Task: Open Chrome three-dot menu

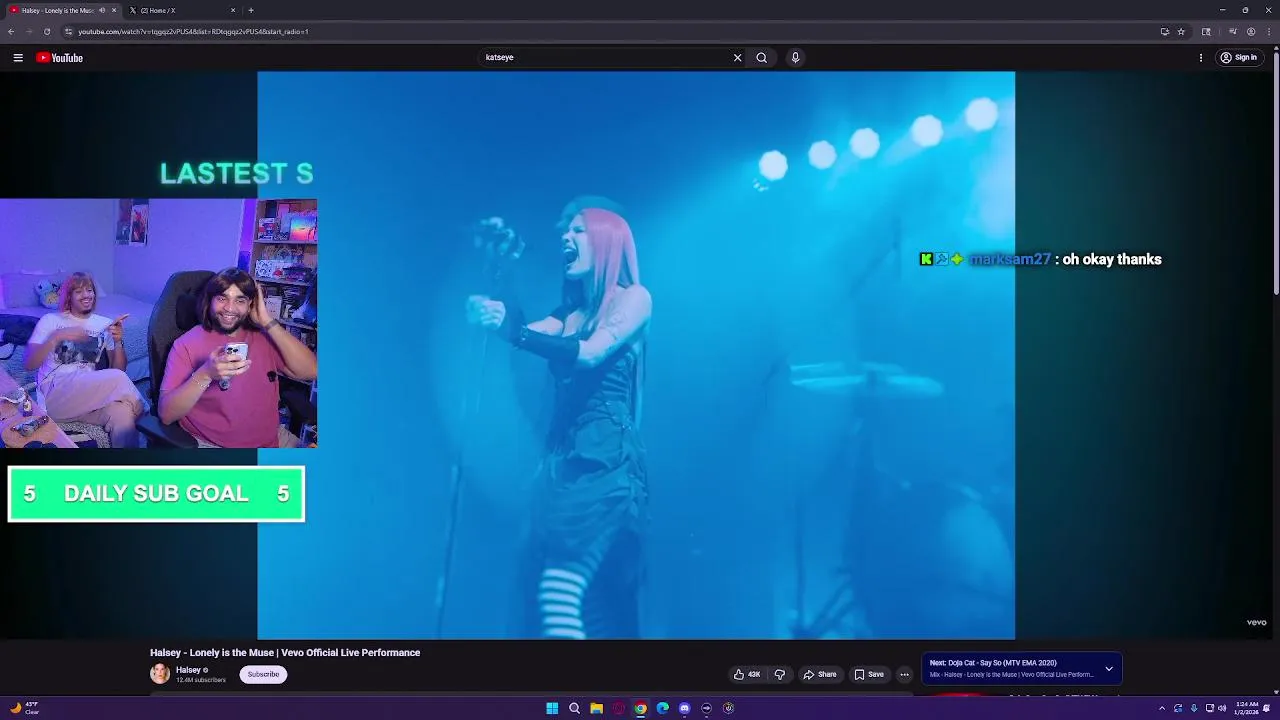Action: (1269, 31)
